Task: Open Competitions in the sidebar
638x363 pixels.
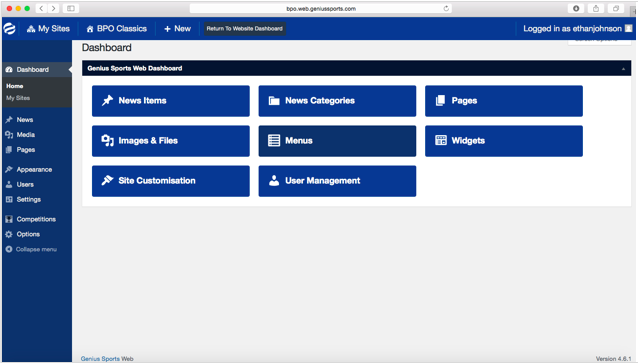Action: coord(36,219)
